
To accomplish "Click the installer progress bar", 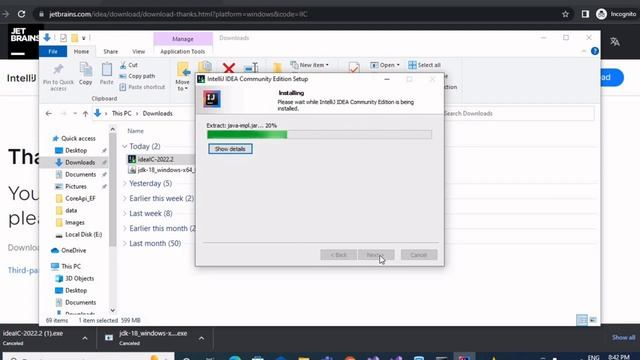I will [x=319, y=134].
